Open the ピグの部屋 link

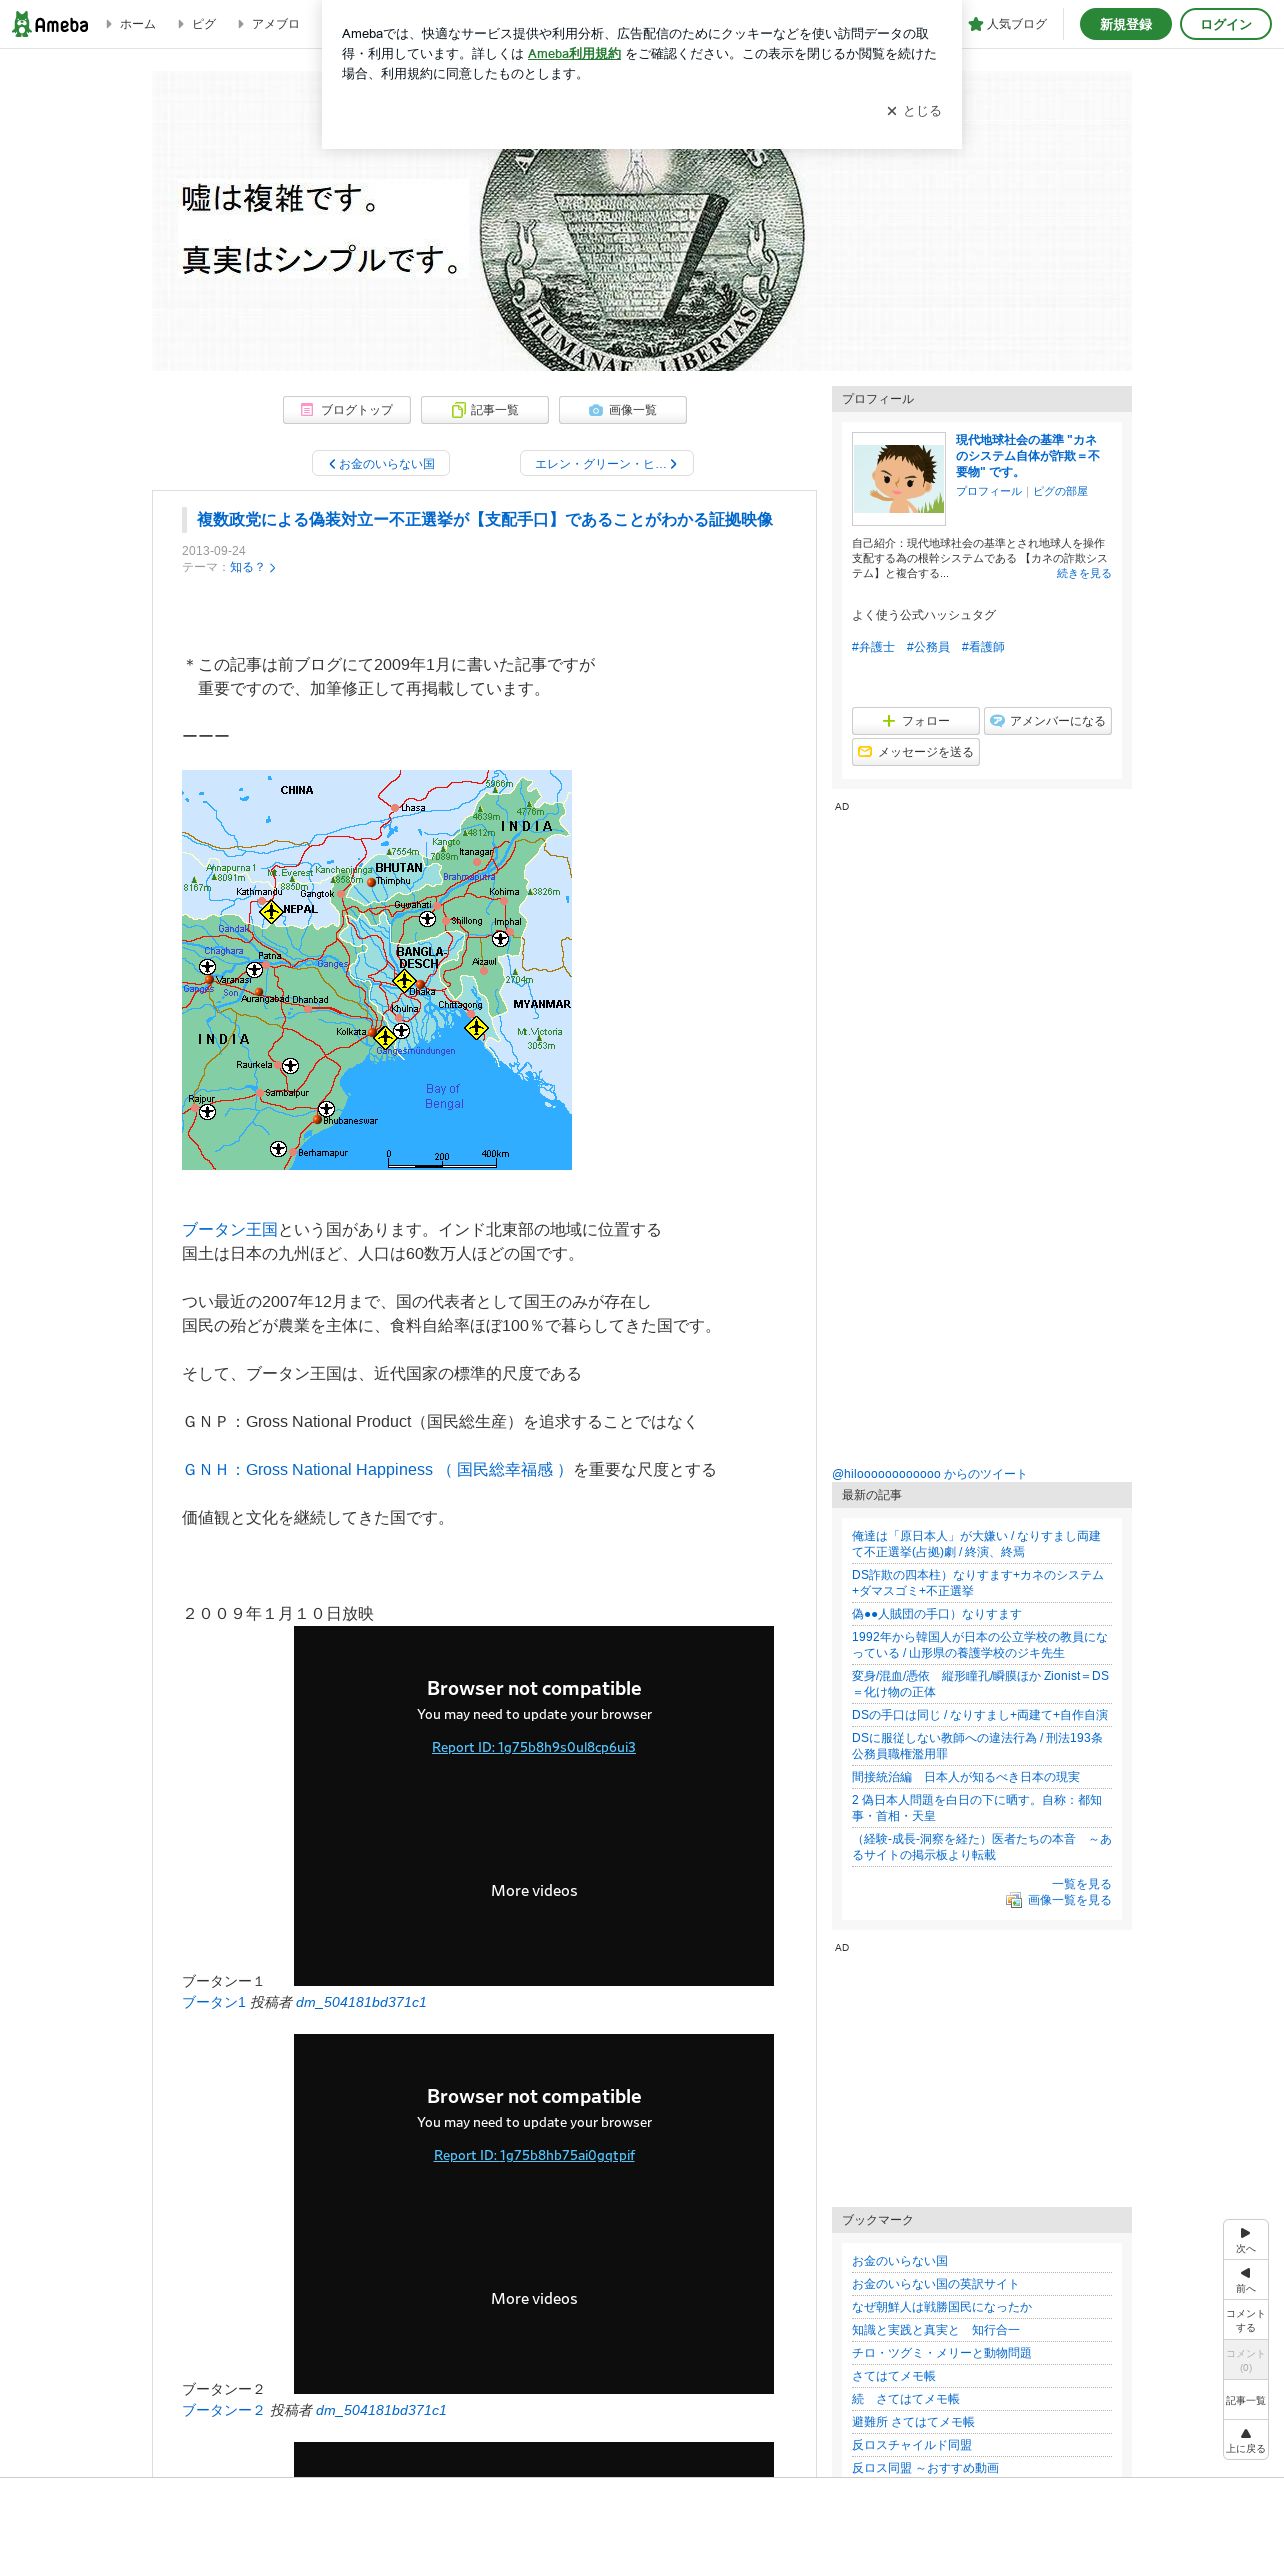tap(1060, 491)
